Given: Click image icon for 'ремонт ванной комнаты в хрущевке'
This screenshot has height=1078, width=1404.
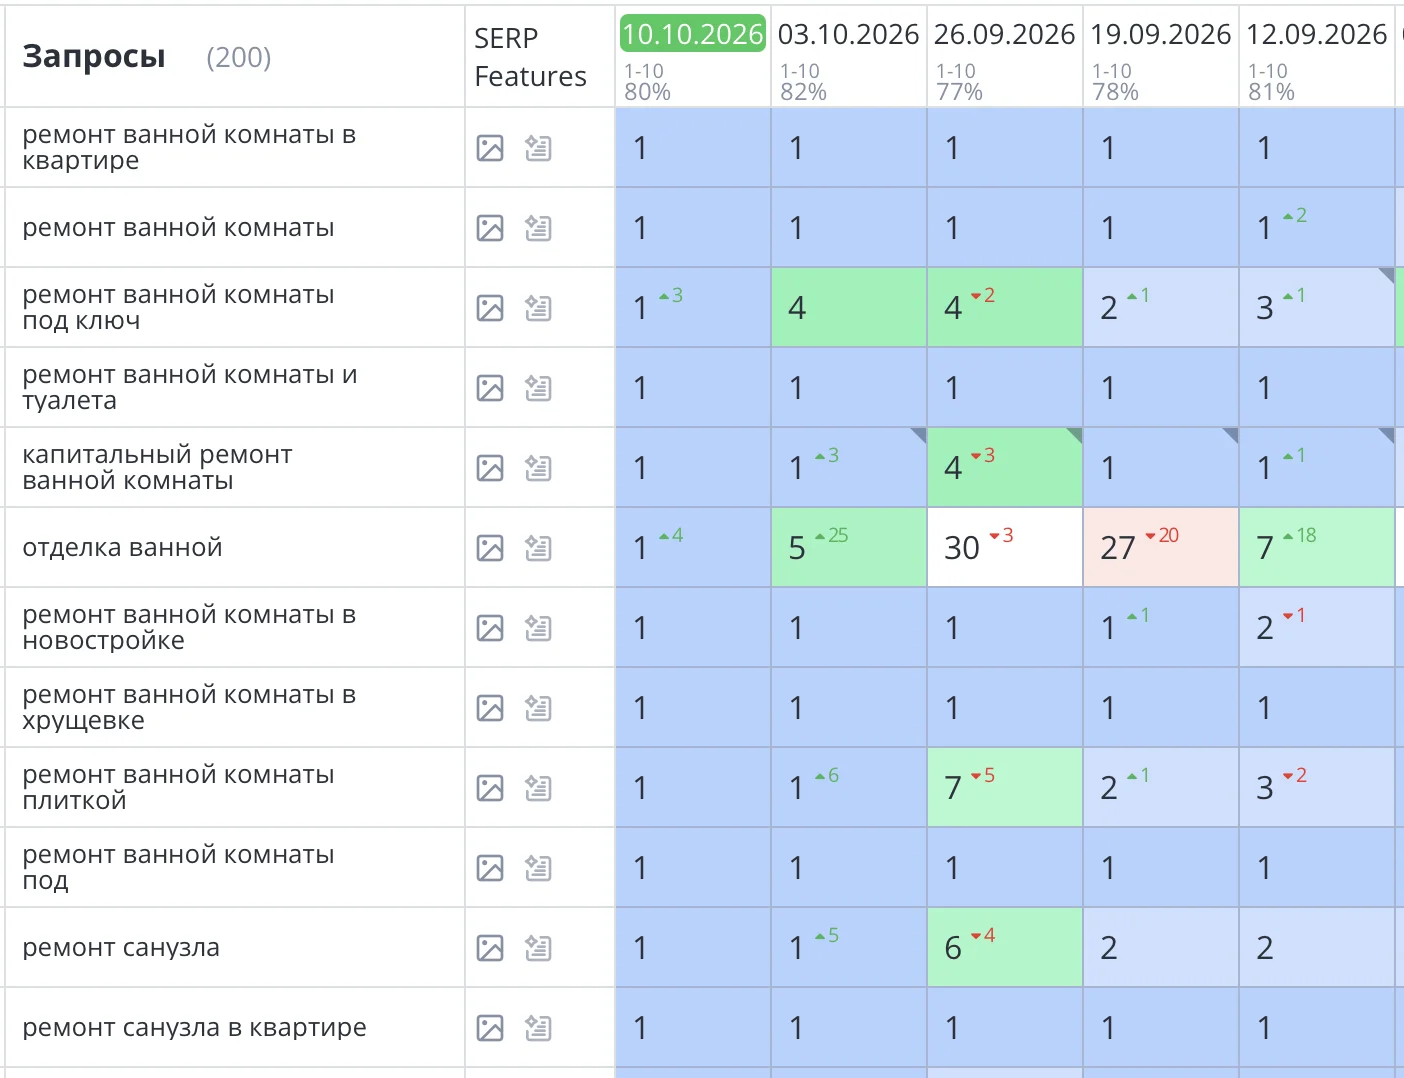Looking at the screenshot, I should click(490, 708).
